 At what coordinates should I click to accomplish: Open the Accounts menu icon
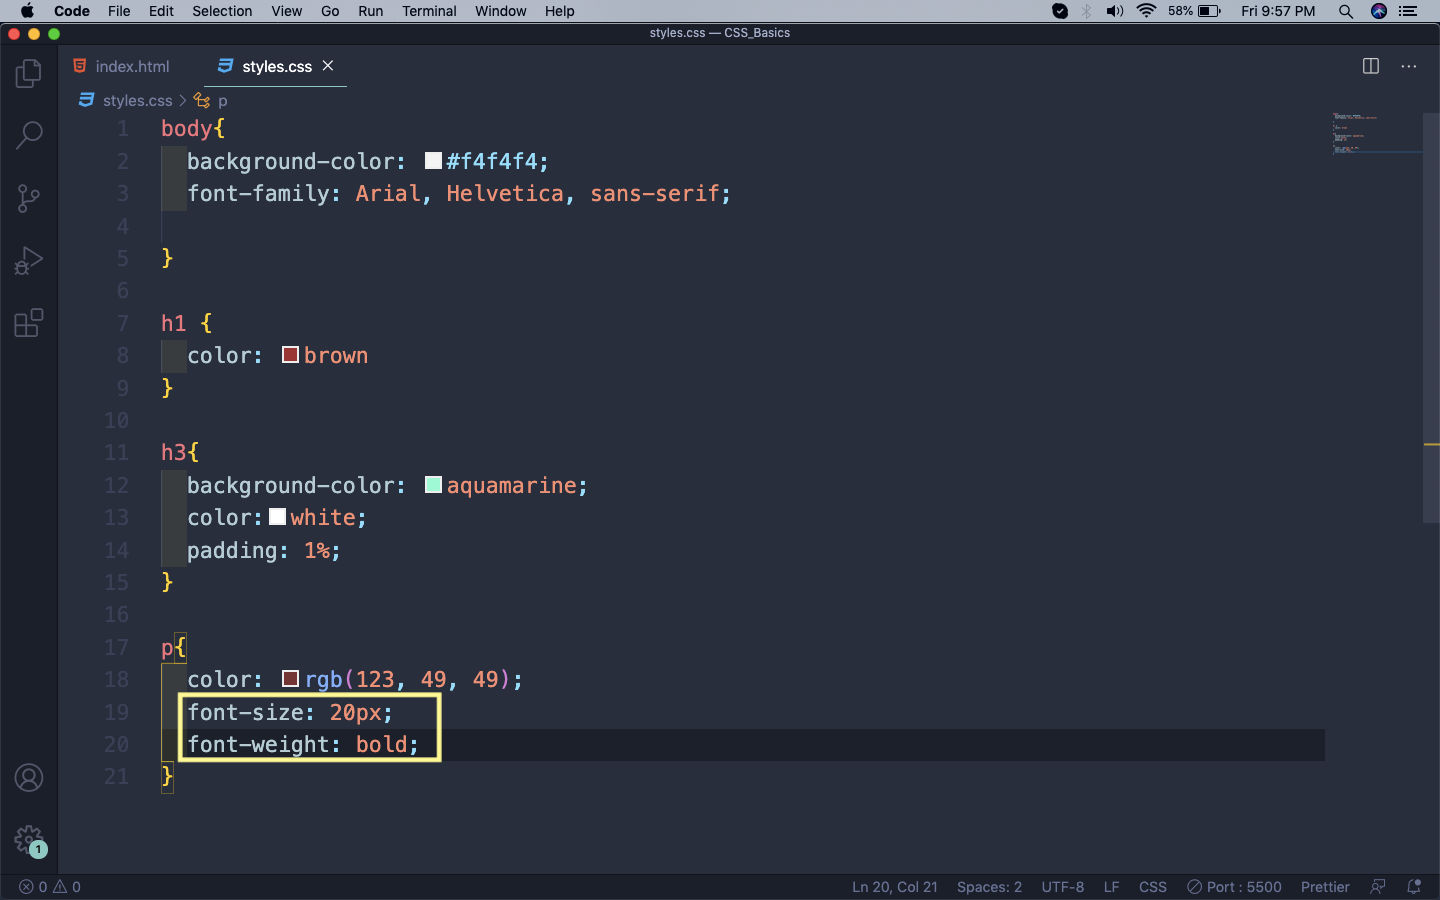29,778
